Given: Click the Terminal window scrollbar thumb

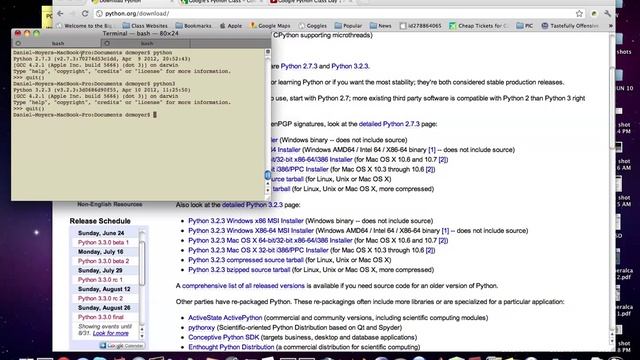Looking at the screenshot, I should coord(268,175).
